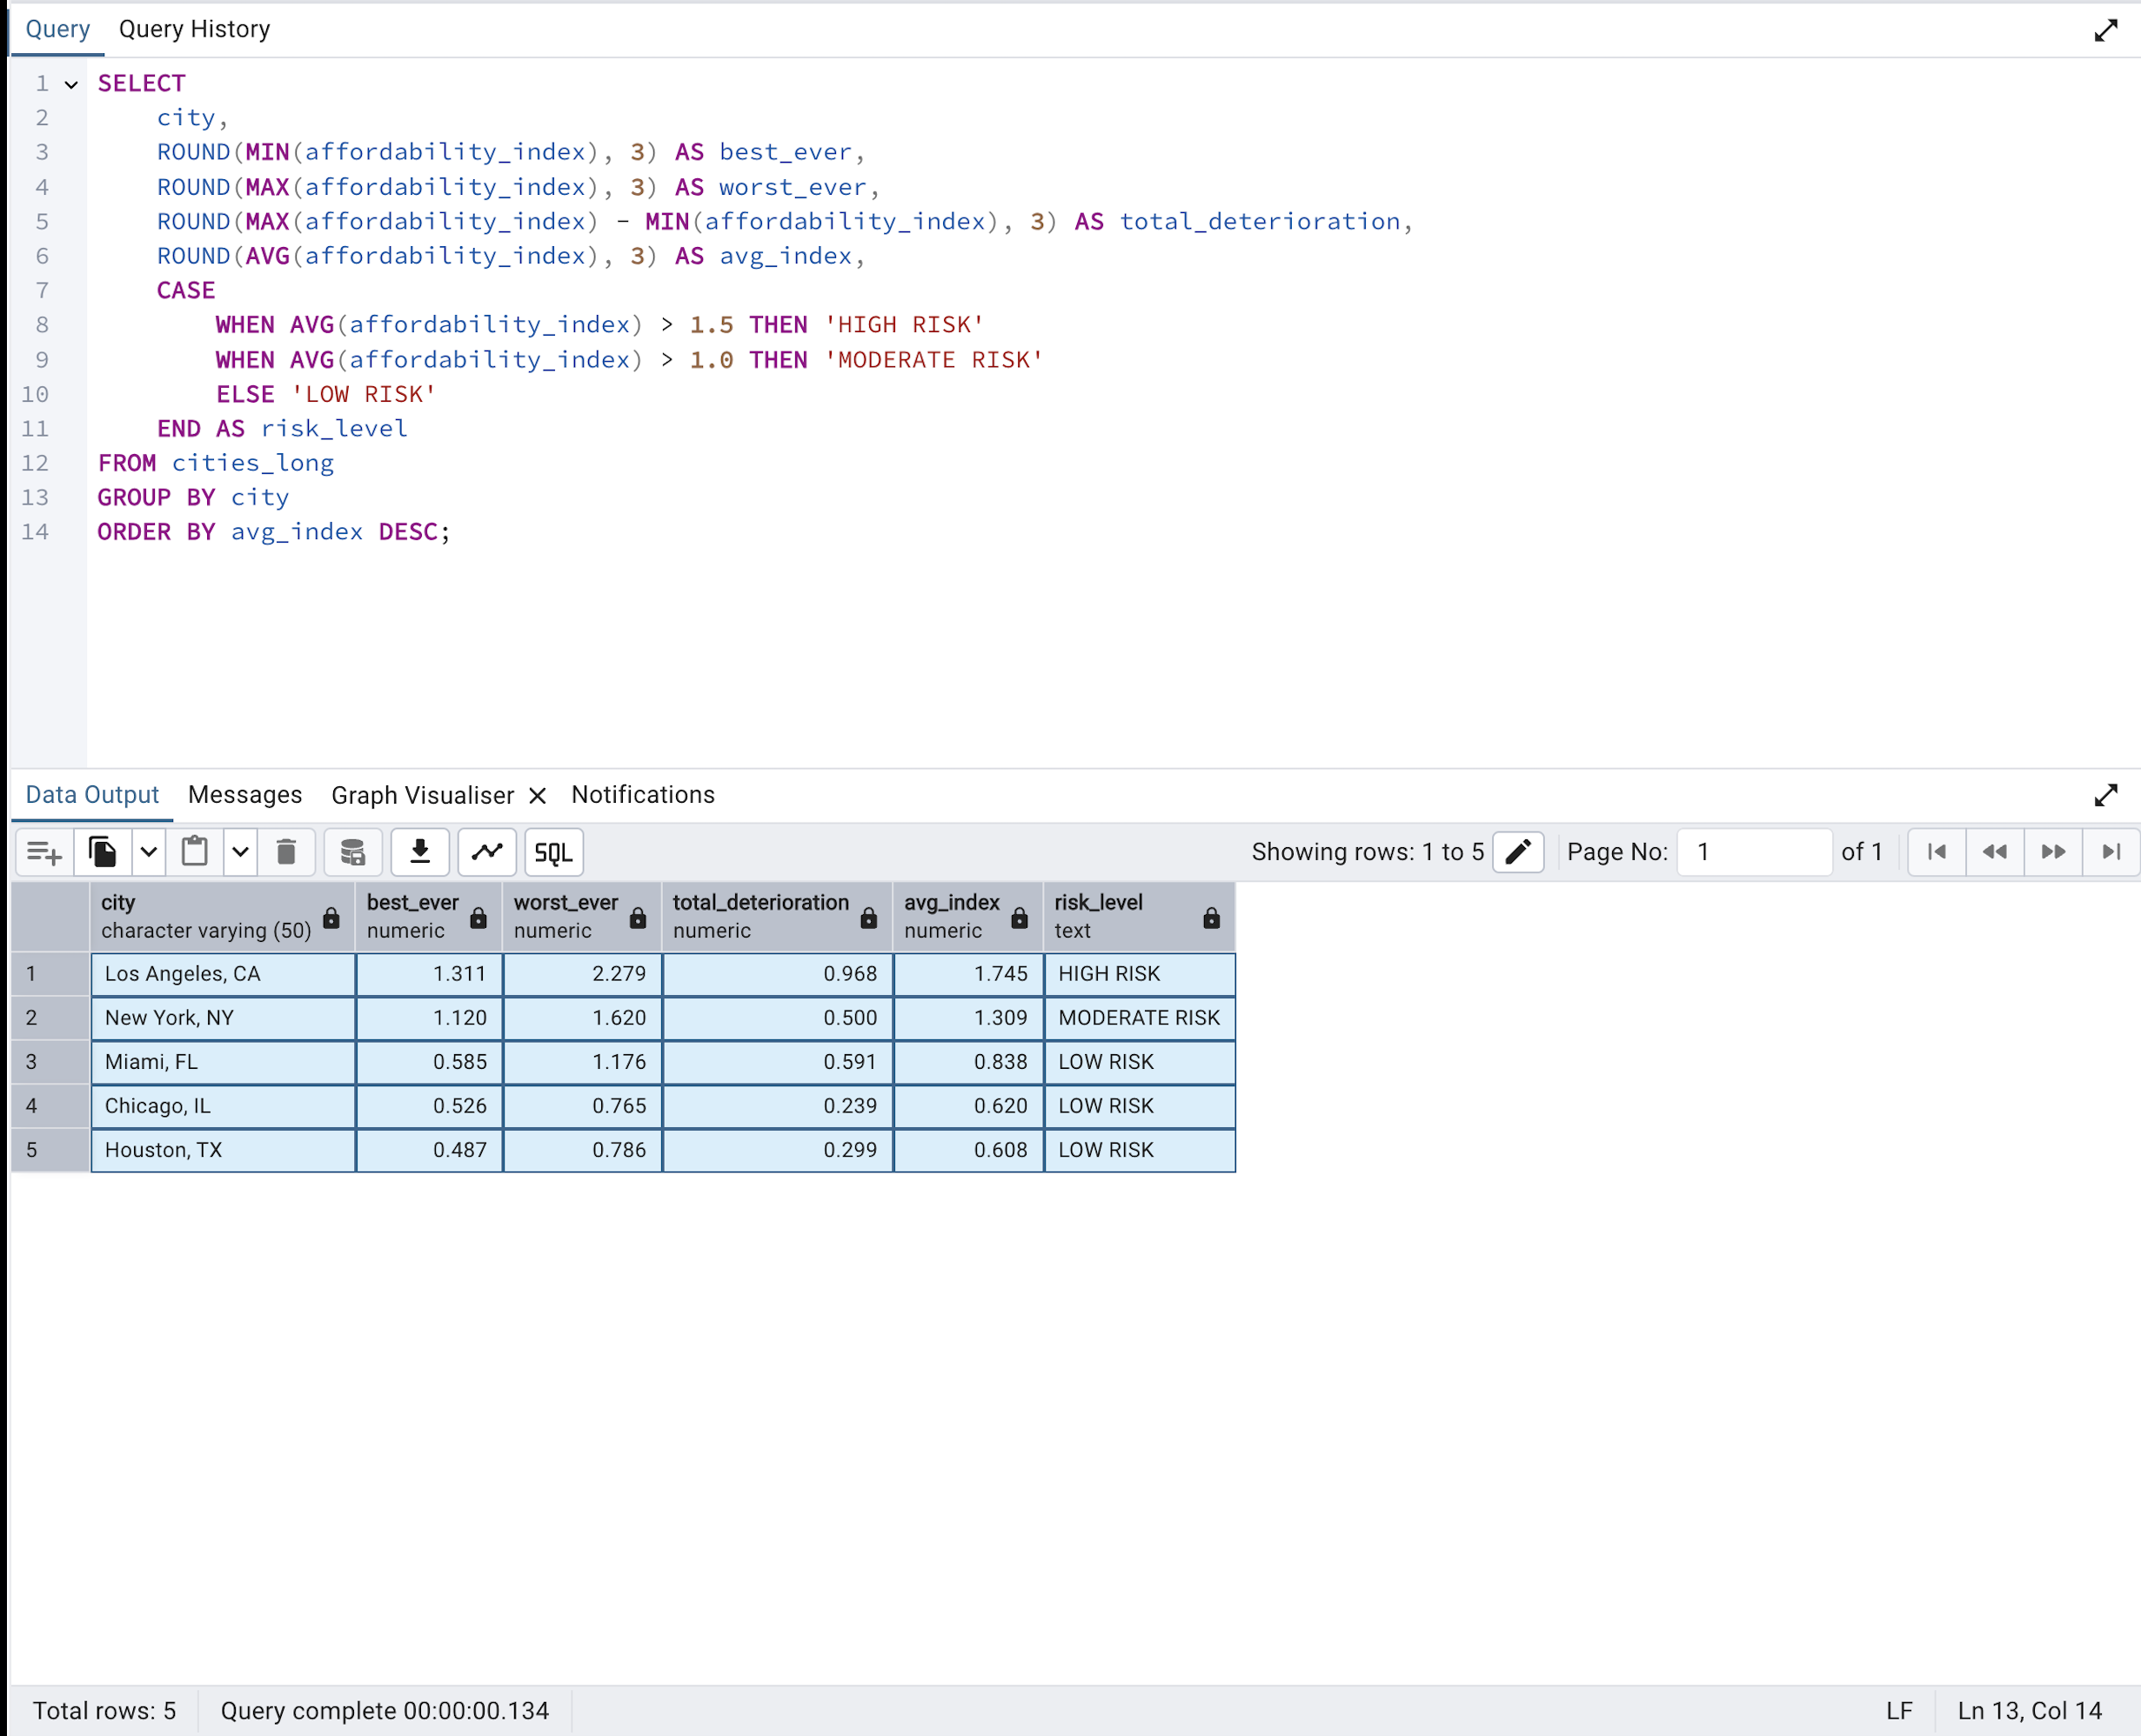Open the graph visualiser from the results toolbar

487,852
